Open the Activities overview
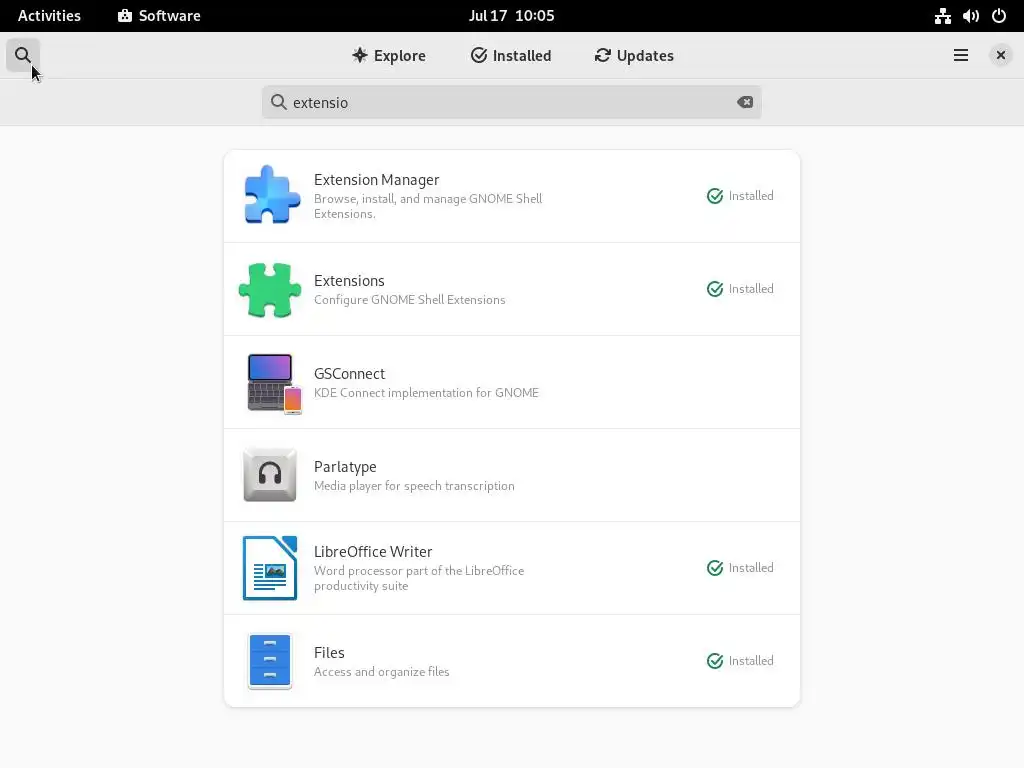The height and width of the screenshot is (768, 1024). click(49, 16)
